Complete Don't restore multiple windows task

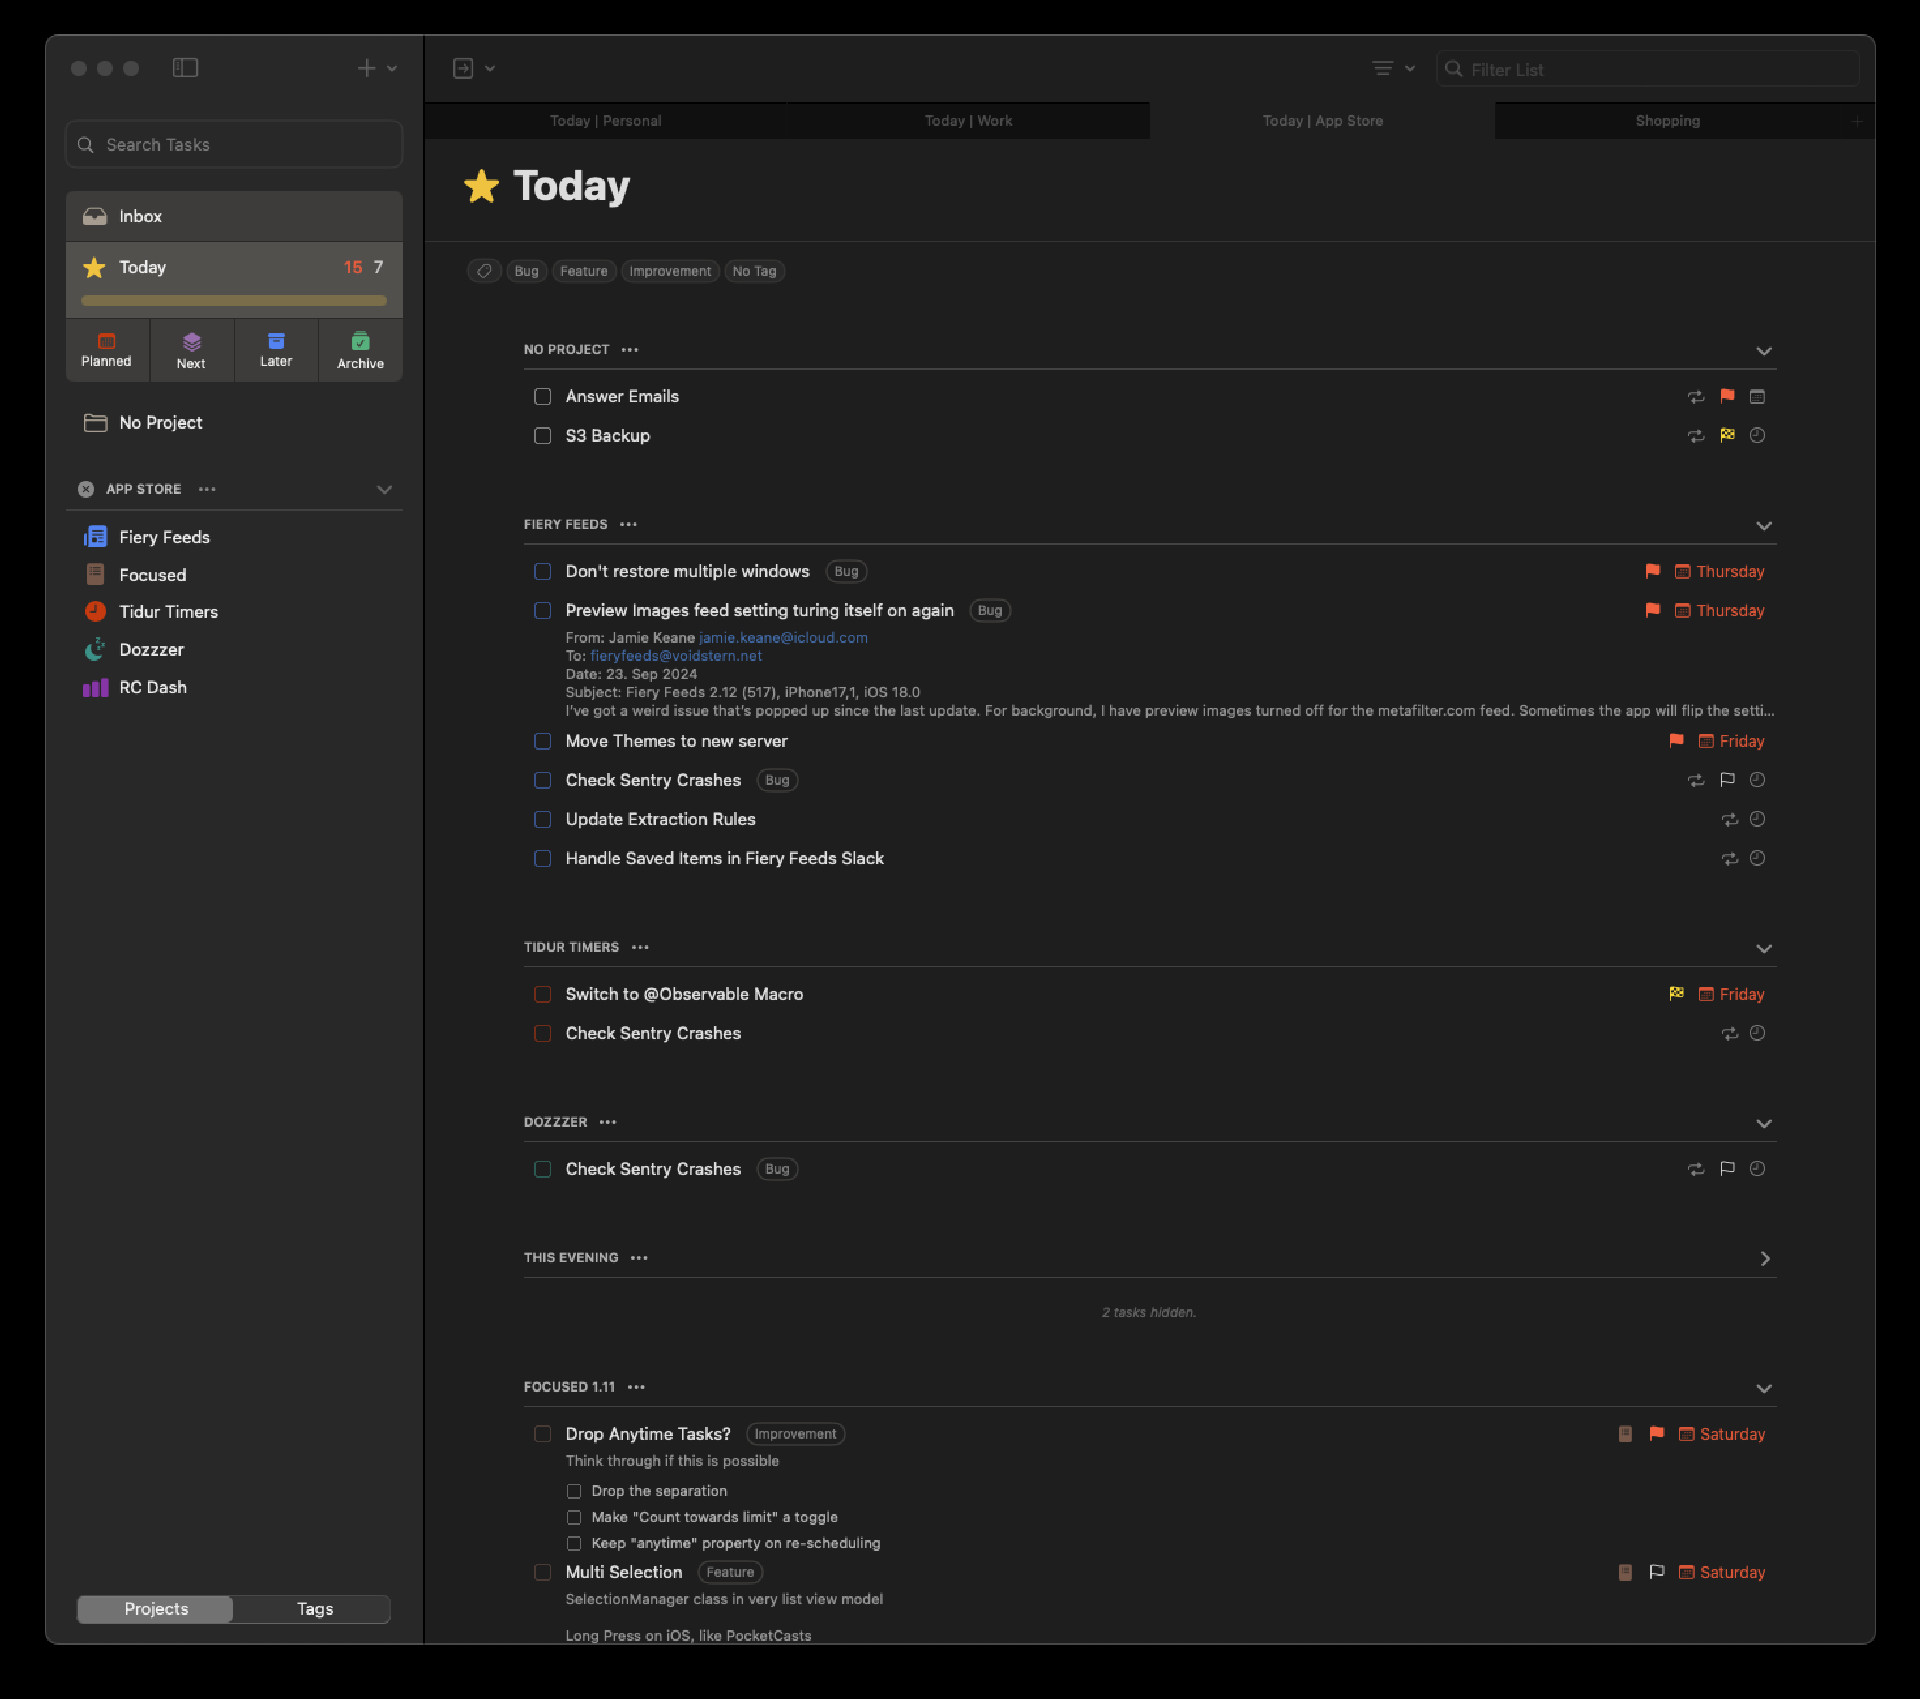pos(542,571)
